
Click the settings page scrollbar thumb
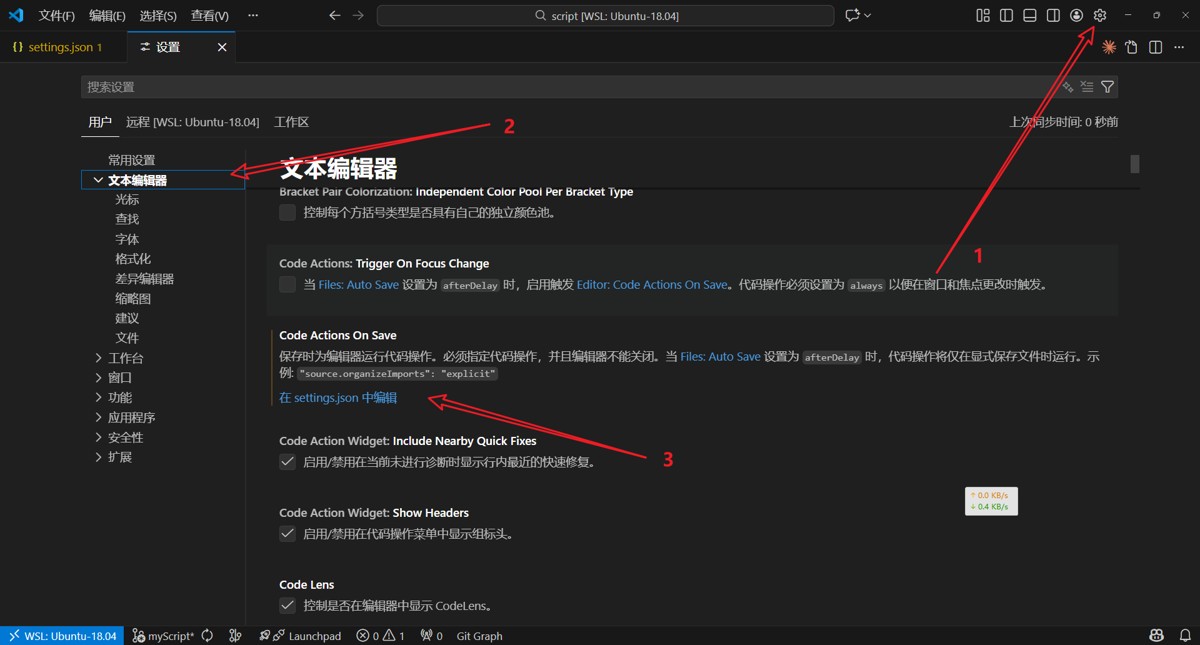(x=1135, y=164)
